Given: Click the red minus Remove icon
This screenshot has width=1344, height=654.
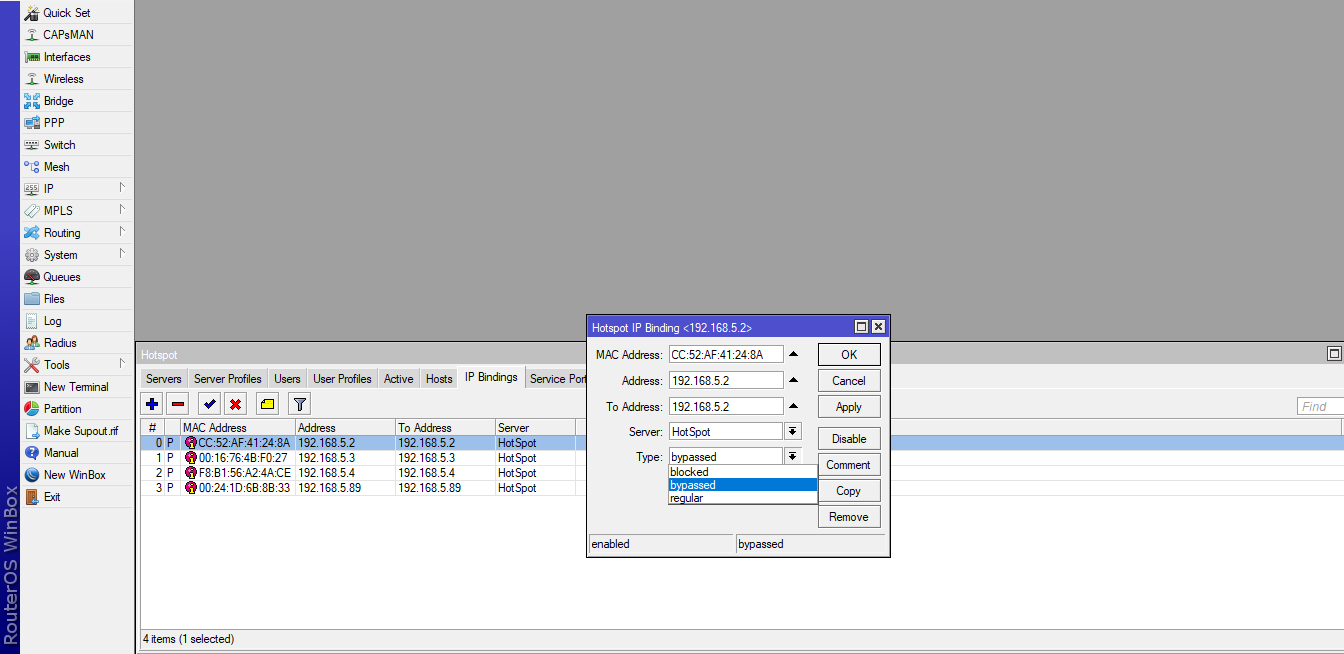Looking at the screenshot, I should (178, 404).
